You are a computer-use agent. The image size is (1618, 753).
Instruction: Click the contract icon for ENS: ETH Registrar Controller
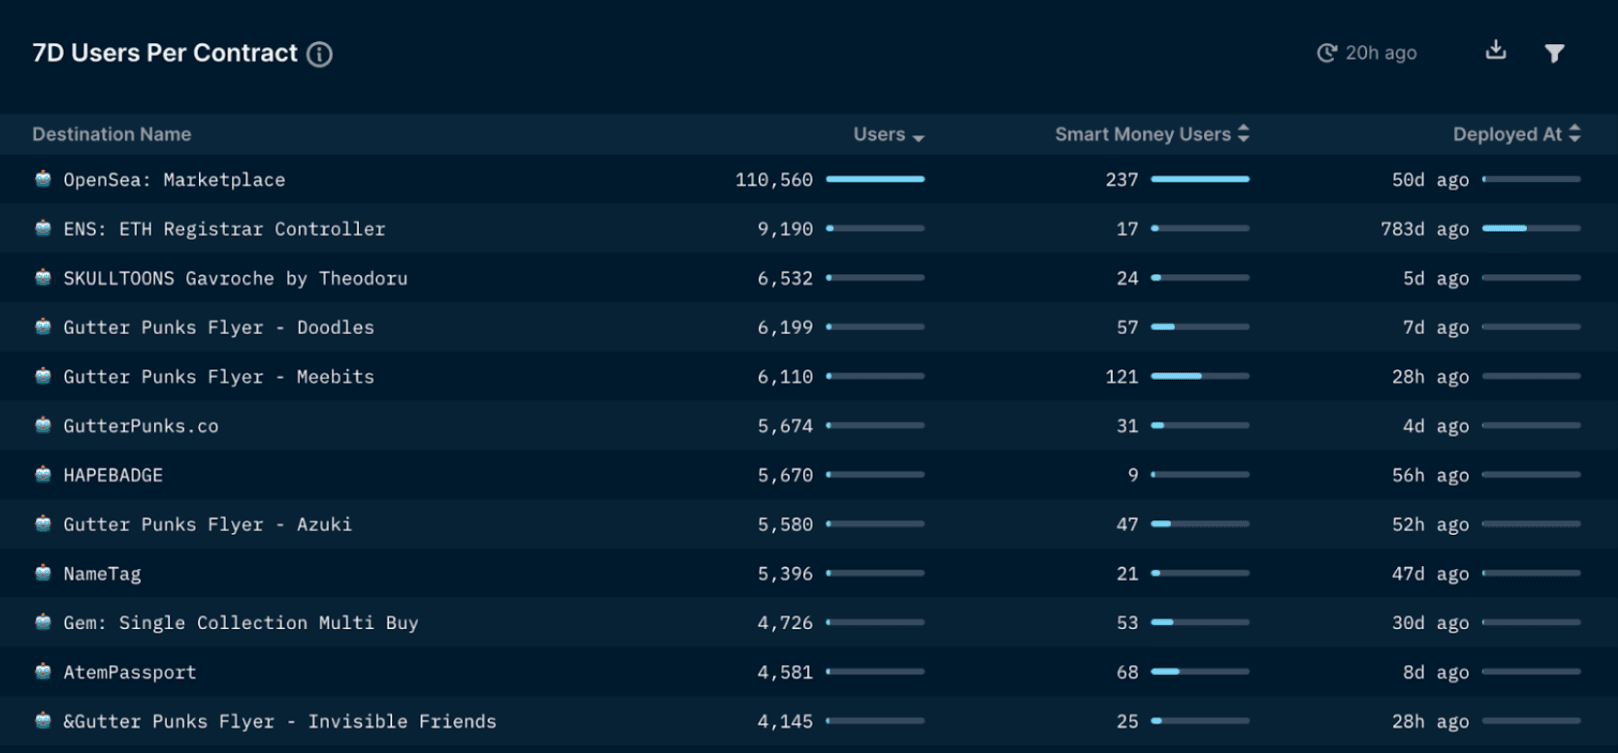click(43, 228)
